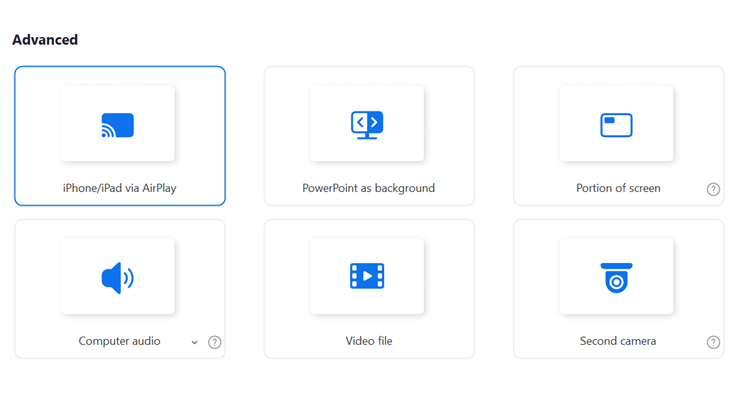Open help for Second camera
Screen dimensions: 745x409
[x=713, y=342]
